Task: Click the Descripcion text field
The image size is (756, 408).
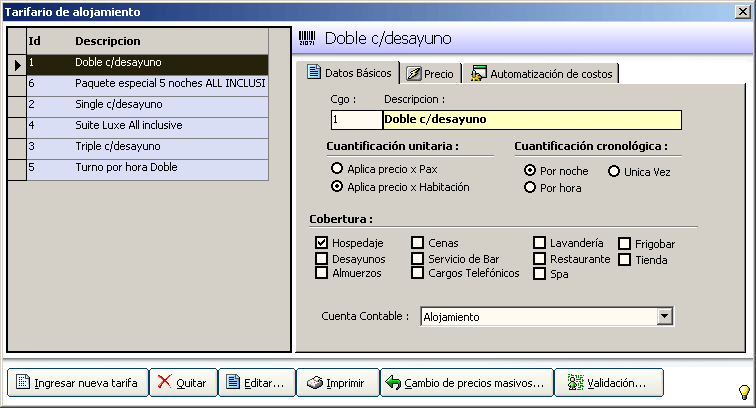Action: (531, 119)
